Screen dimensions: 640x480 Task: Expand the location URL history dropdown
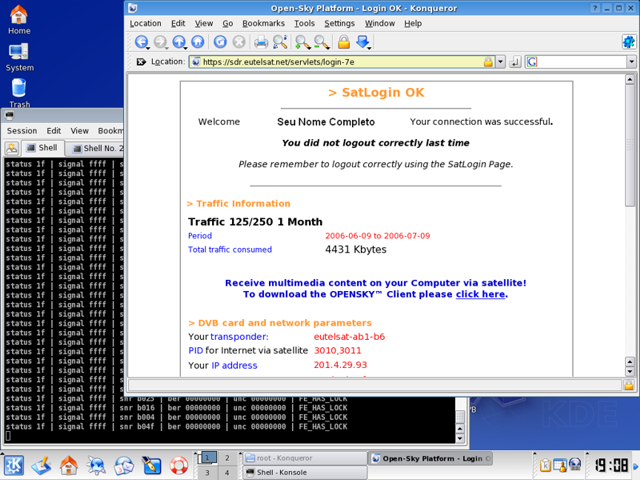click(500, 62)
